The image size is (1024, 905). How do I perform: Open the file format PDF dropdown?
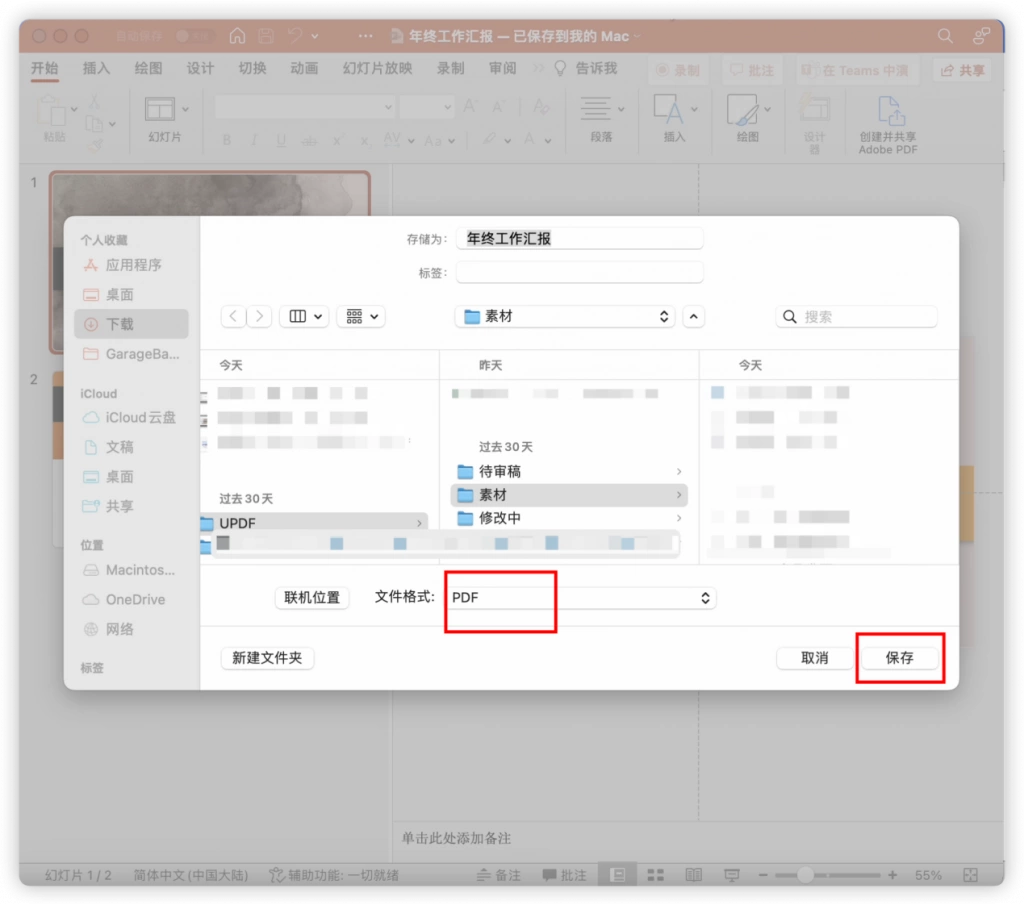(581, 597)
